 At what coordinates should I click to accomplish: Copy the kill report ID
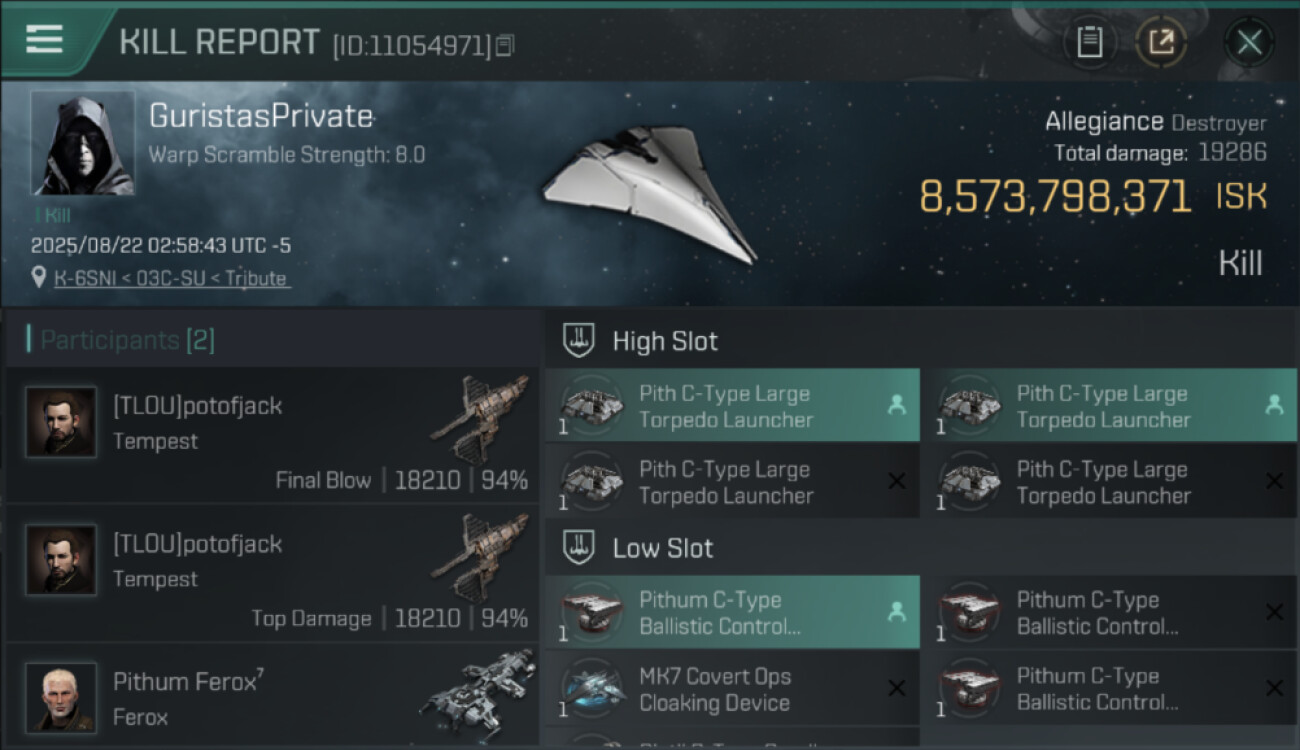pyautogui.click(x=505, y=45)
